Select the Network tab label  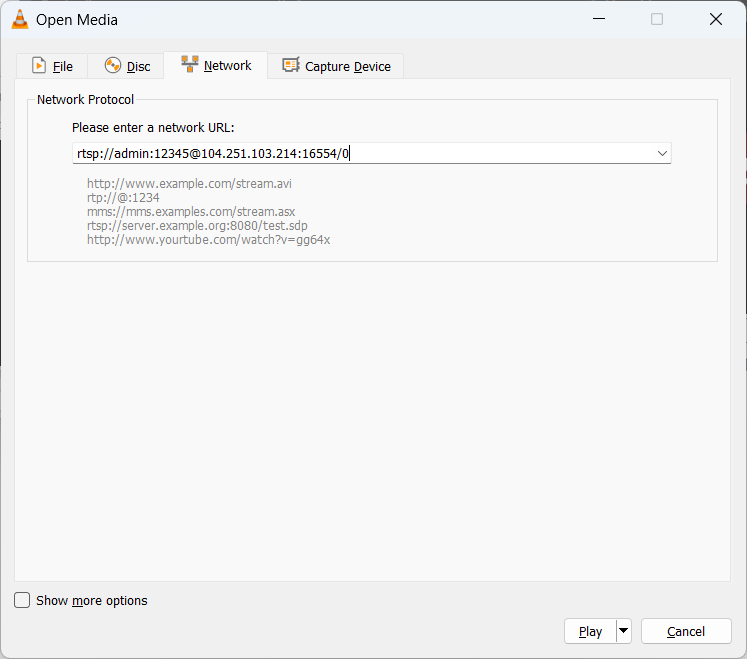227,65
